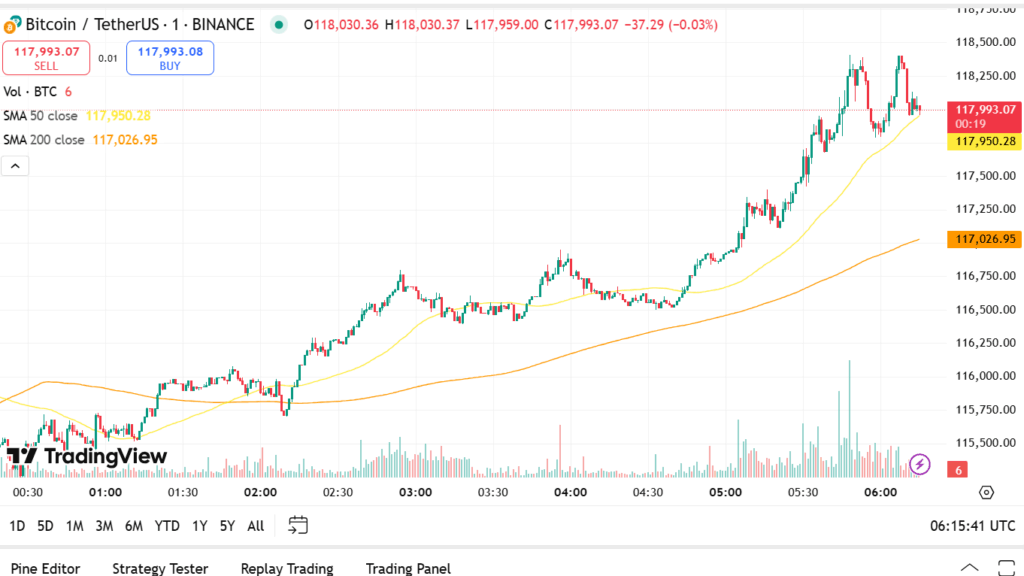Click the 116,000.00 price axis label

click(985, 376)
